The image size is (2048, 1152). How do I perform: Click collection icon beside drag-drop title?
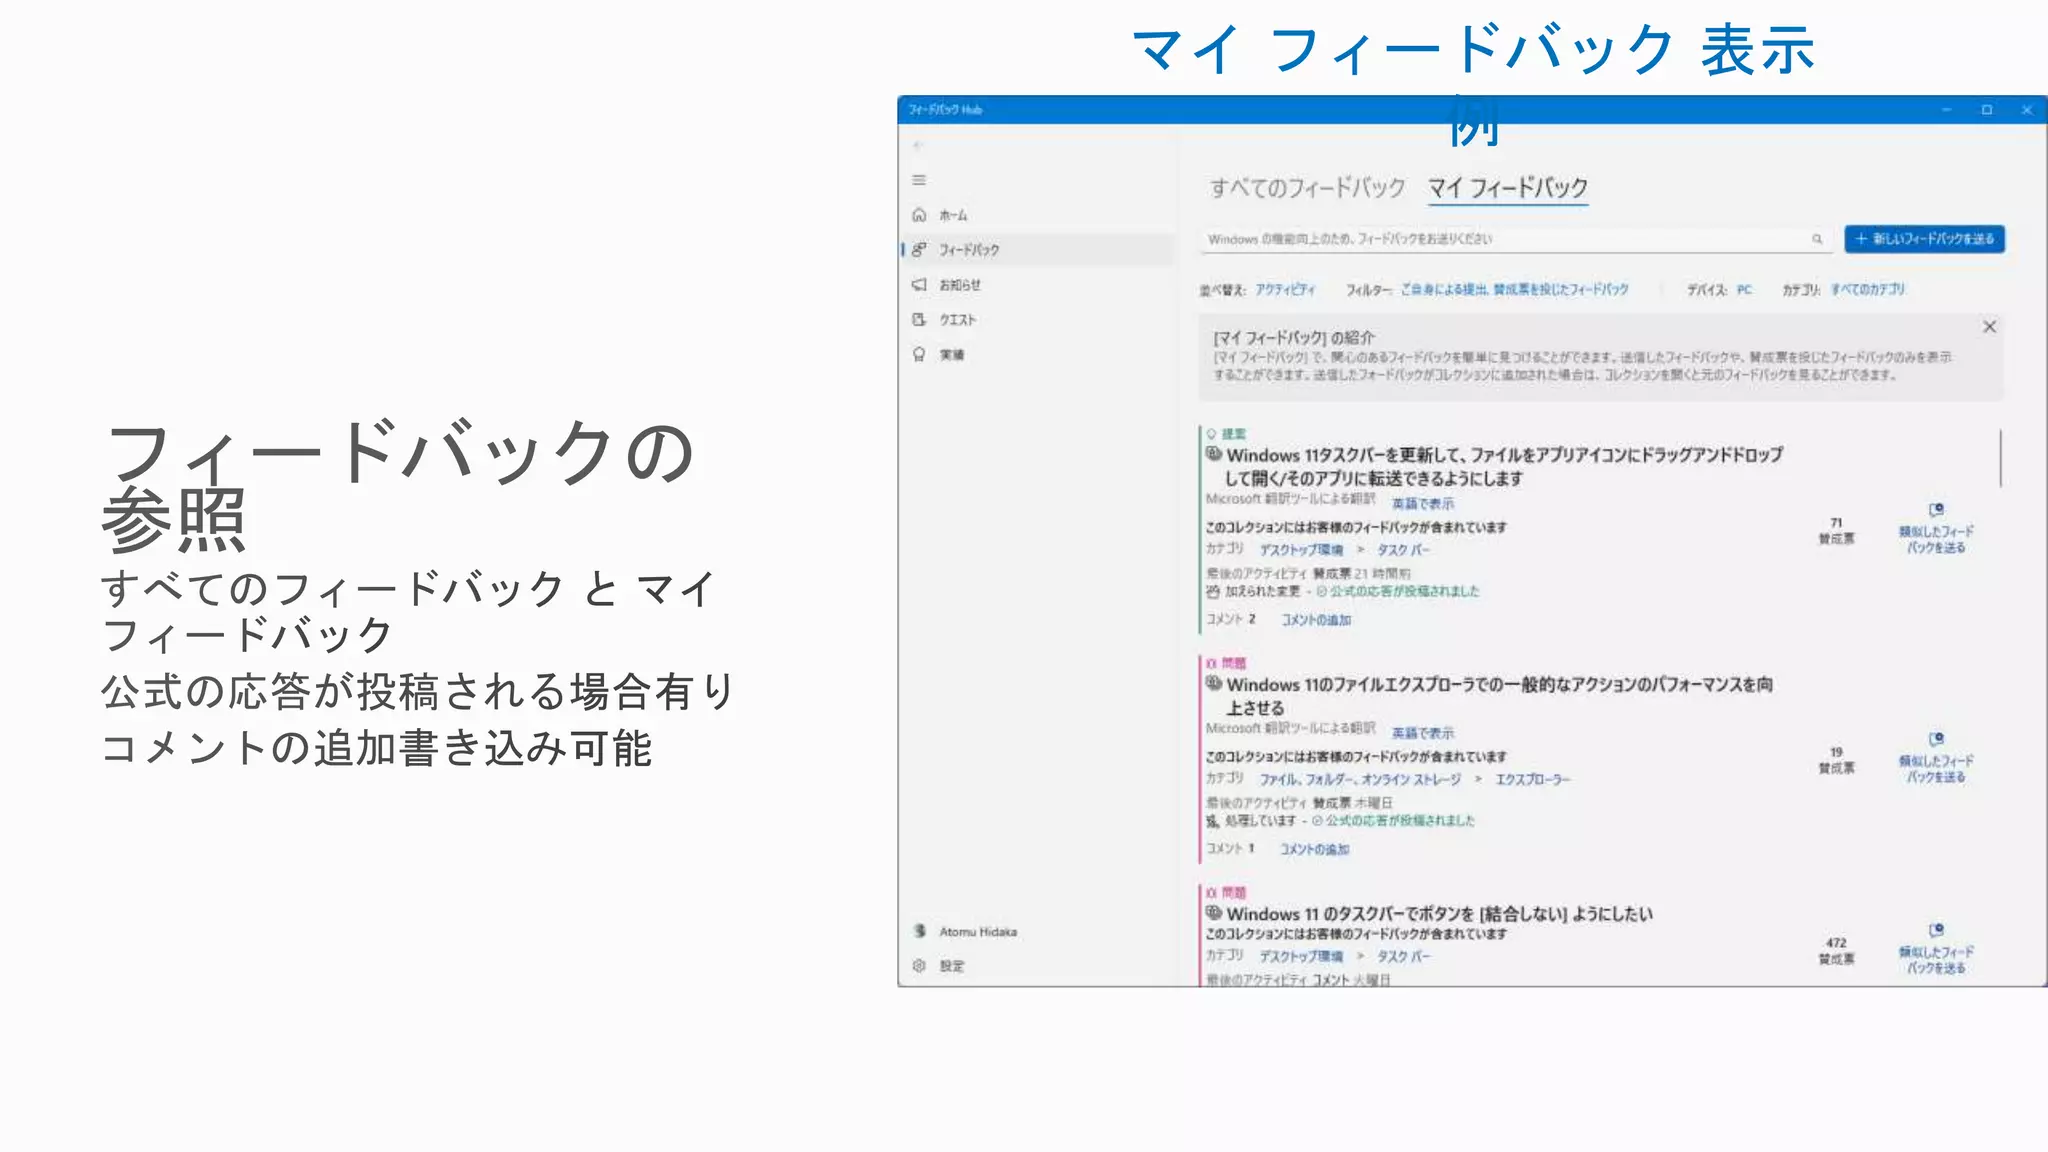[x=1213, y=454]
